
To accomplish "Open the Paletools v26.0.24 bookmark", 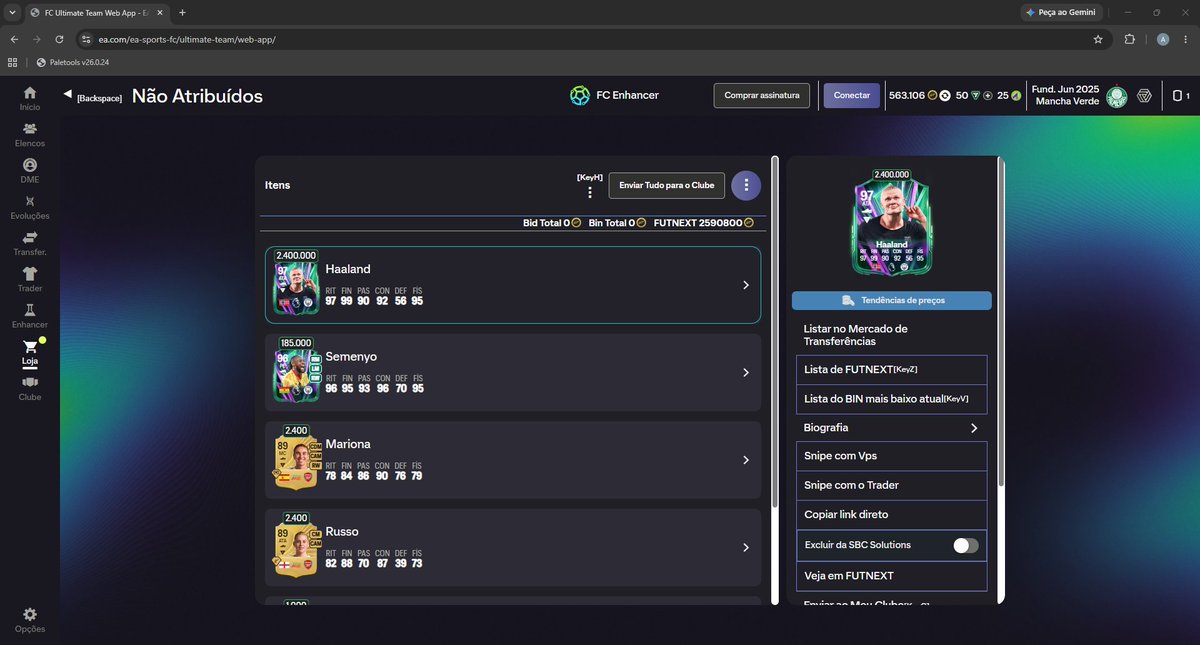I will pos(72,62).
